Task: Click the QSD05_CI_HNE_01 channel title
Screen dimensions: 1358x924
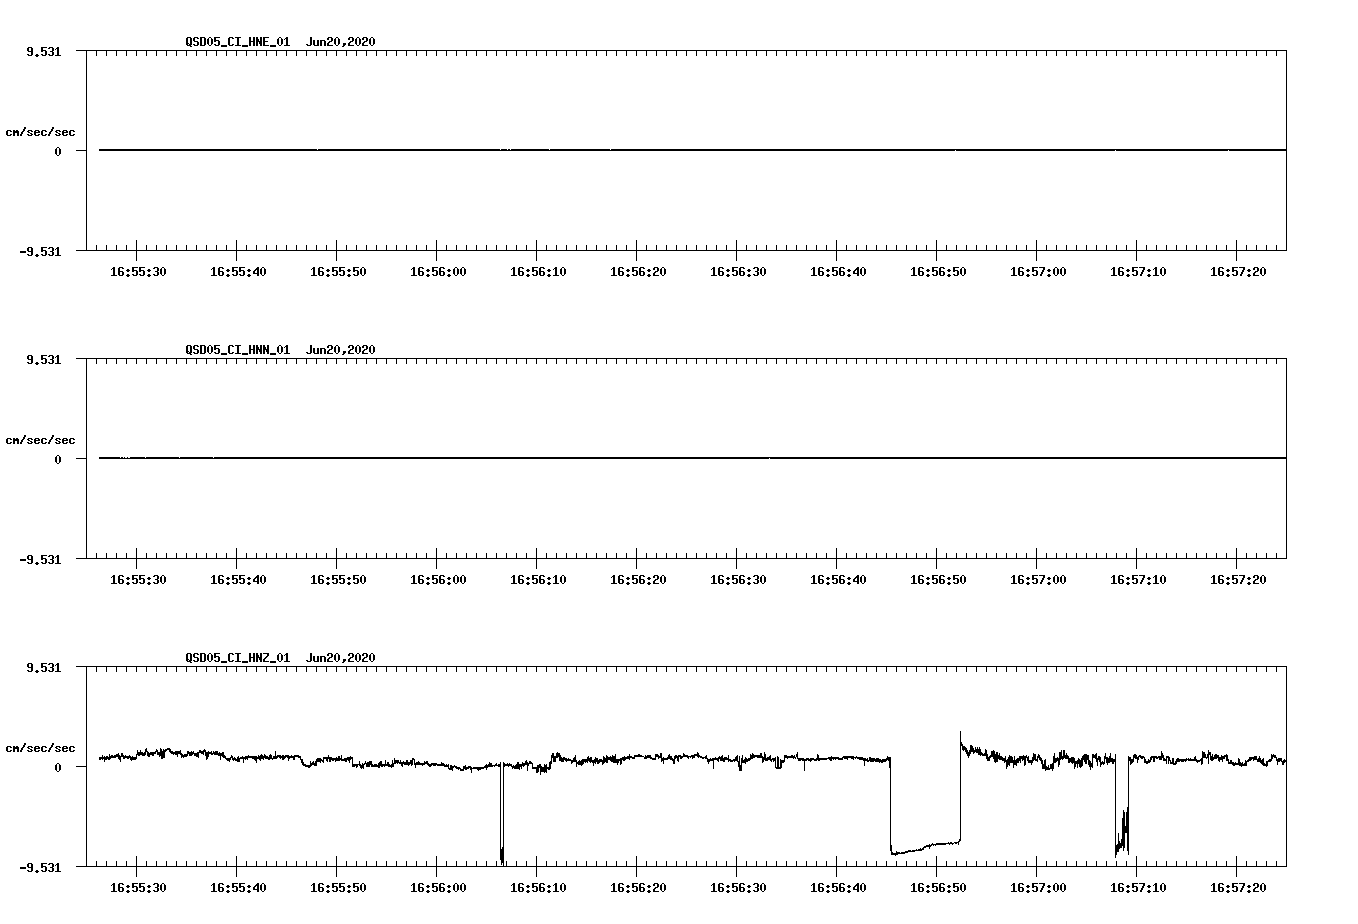Action: pos(238,42)
